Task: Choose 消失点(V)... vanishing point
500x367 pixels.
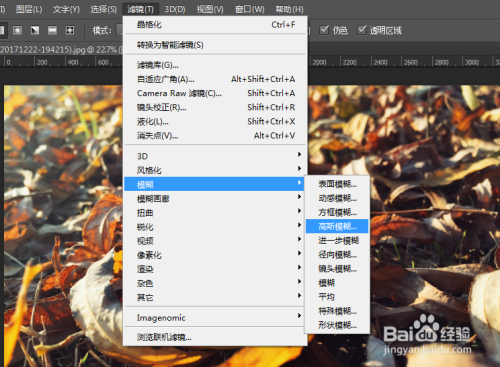Action: pos(215,136)
